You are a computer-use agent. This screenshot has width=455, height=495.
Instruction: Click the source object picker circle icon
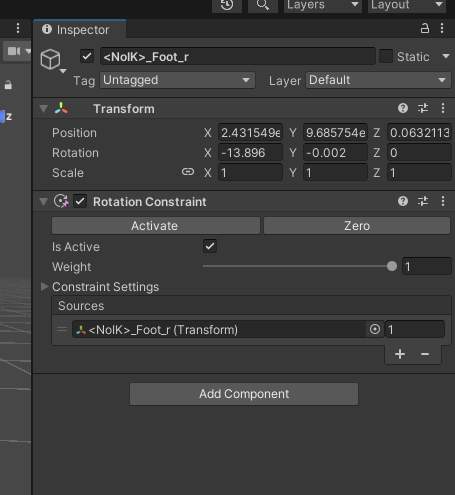pyautogui.click(x=375, y=329)
